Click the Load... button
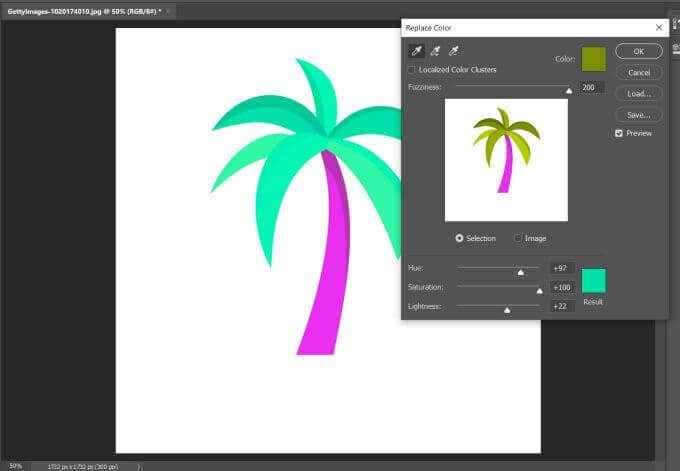Viewport: 680px width, 471px height. (639, 94)
